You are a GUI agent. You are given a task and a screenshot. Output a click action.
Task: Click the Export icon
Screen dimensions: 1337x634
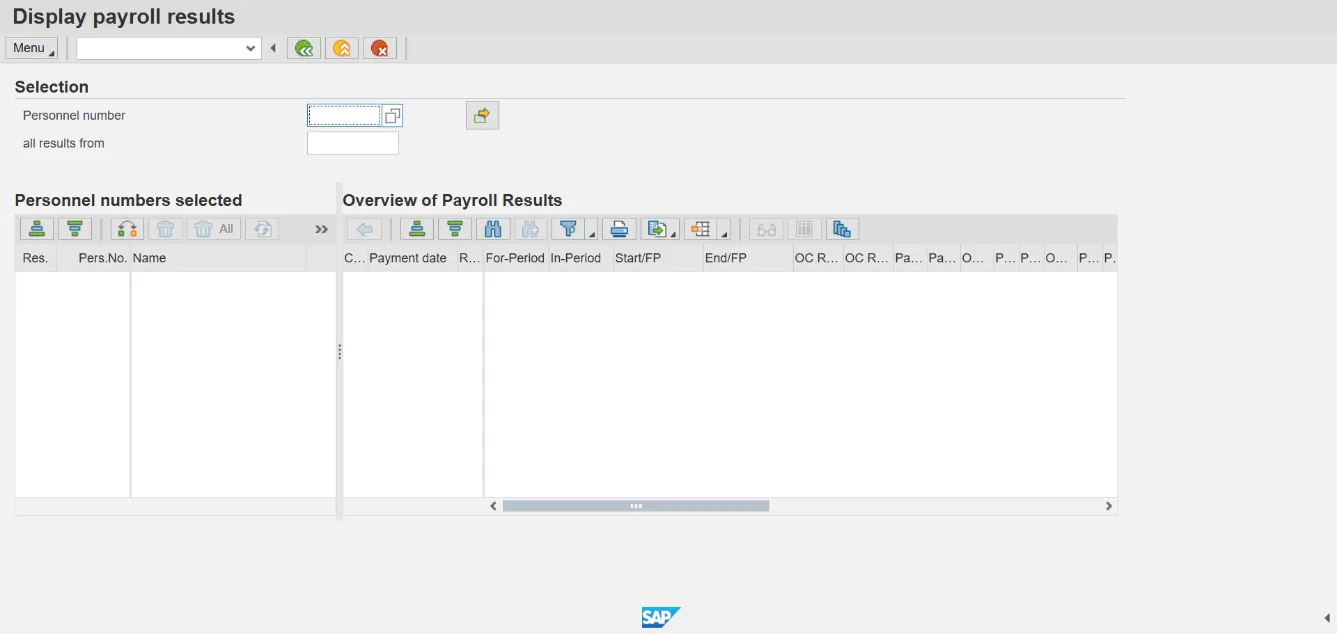pyautogui.click(x=656, y=229)
